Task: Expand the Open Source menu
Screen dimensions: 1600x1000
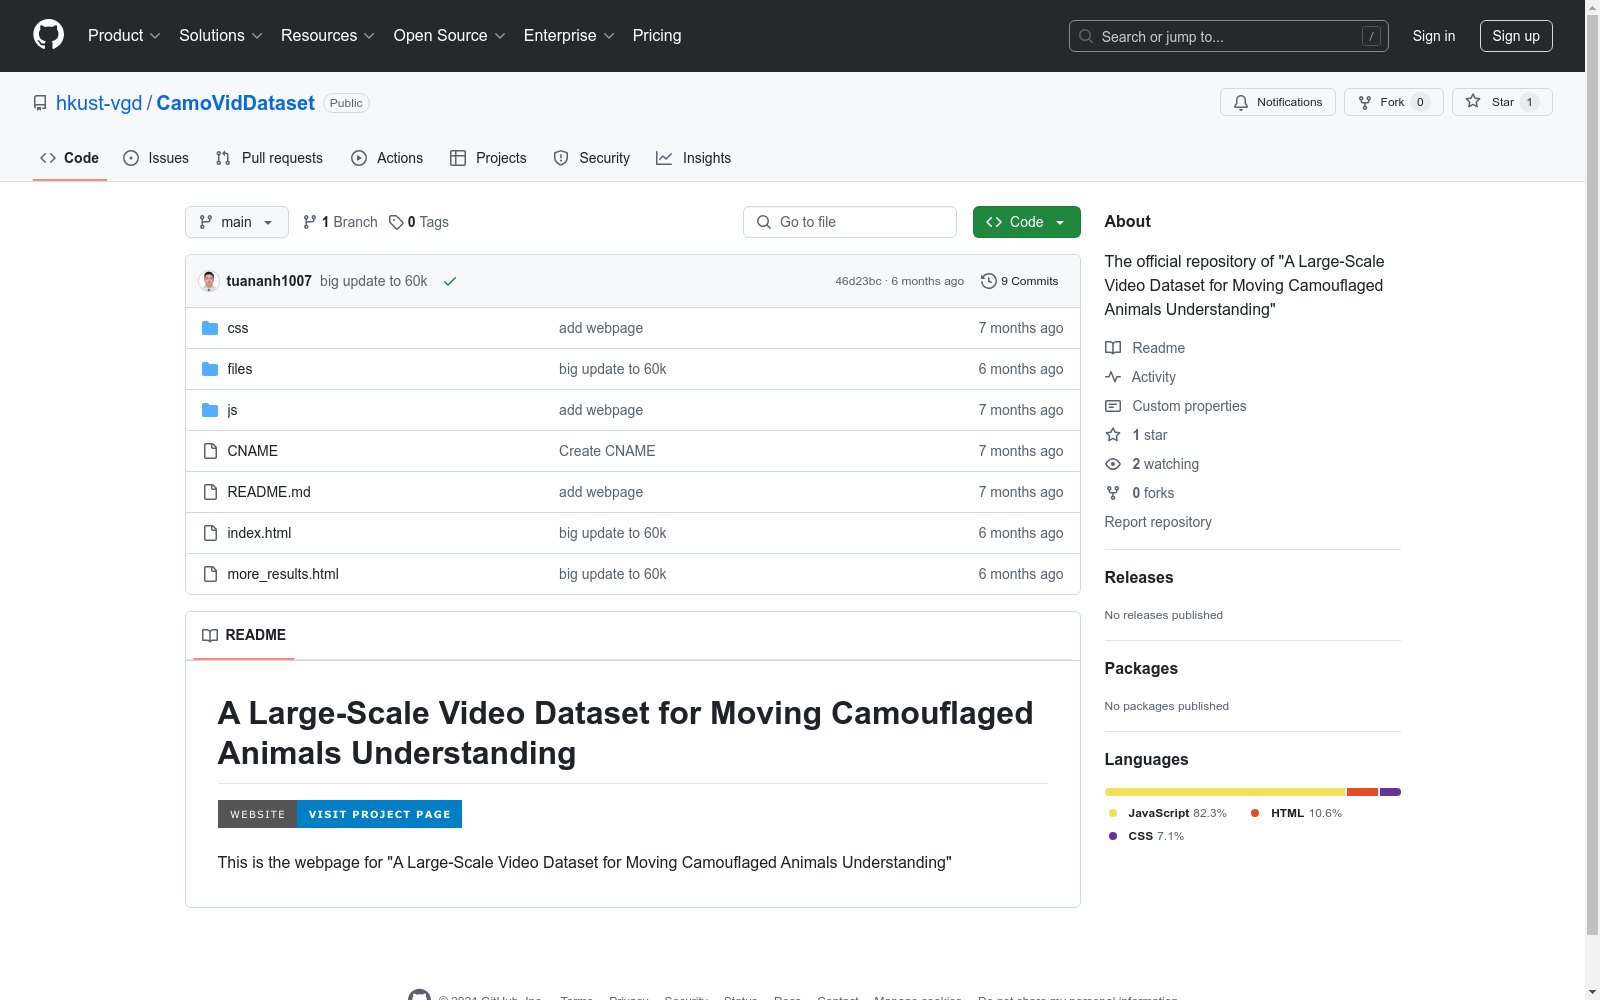Action: [450, 35]
